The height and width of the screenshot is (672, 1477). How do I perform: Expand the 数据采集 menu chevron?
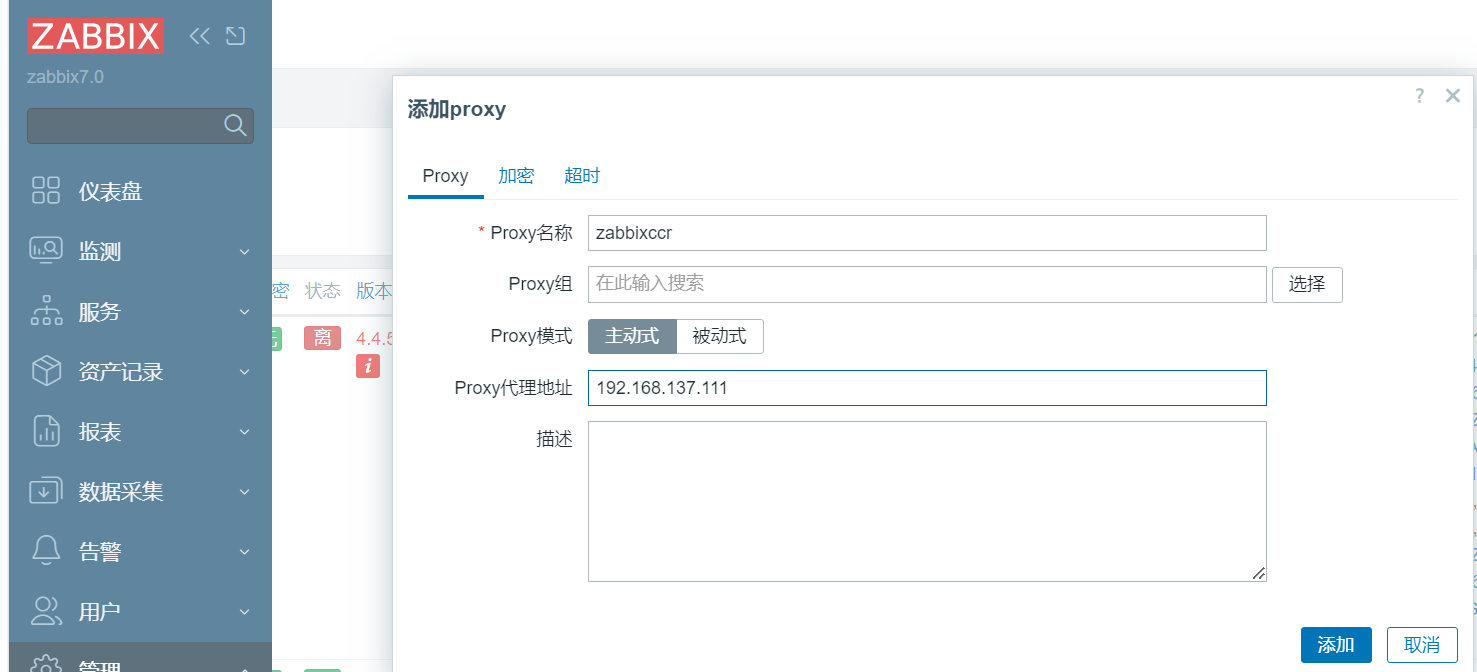pyautogui.click(x=245, y=492)
